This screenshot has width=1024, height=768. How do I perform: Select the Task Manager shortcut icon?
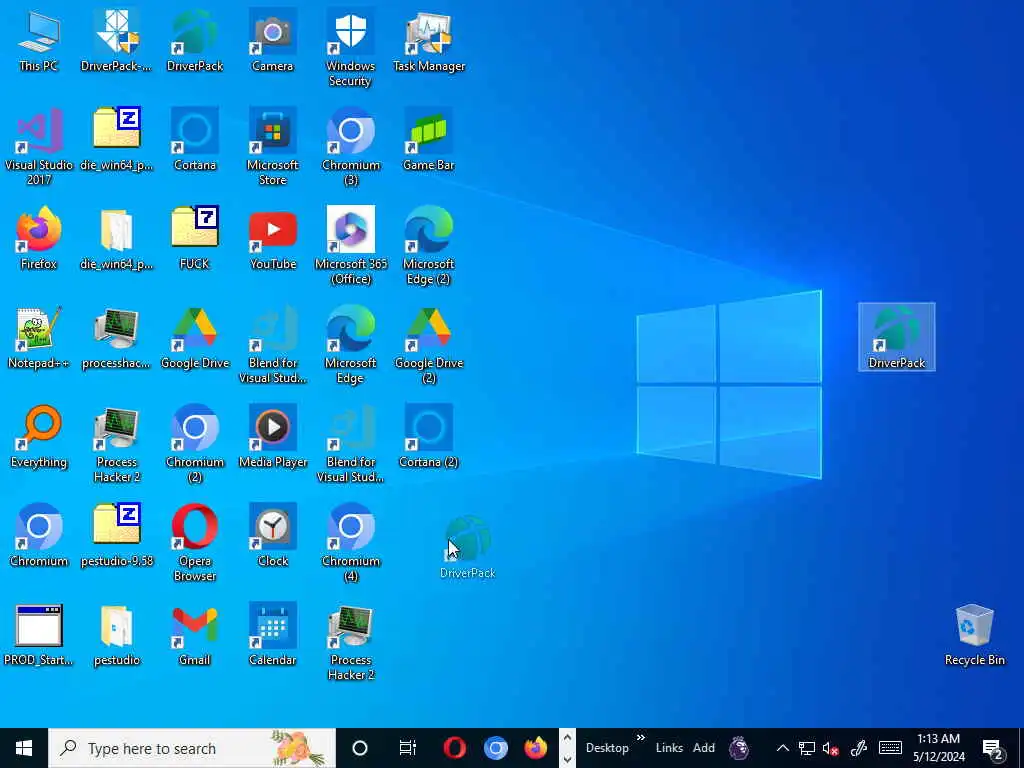(428, 40)
